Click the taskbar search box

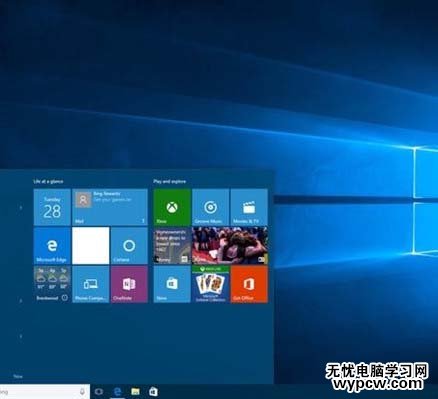click(45, 392)
